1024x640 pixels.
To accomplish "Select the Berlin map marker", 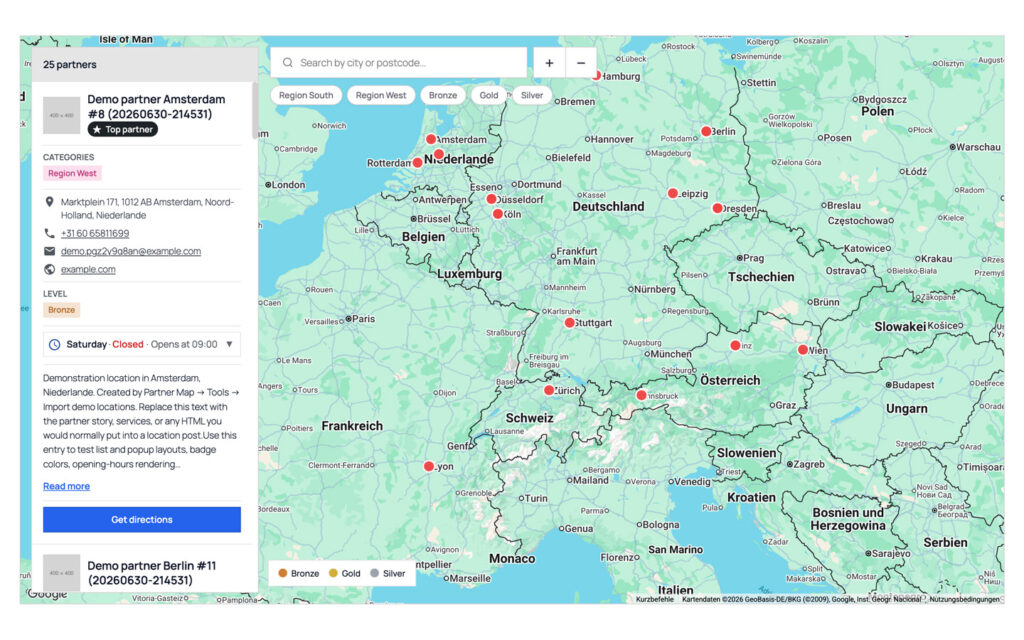I will tap(706, 131).
